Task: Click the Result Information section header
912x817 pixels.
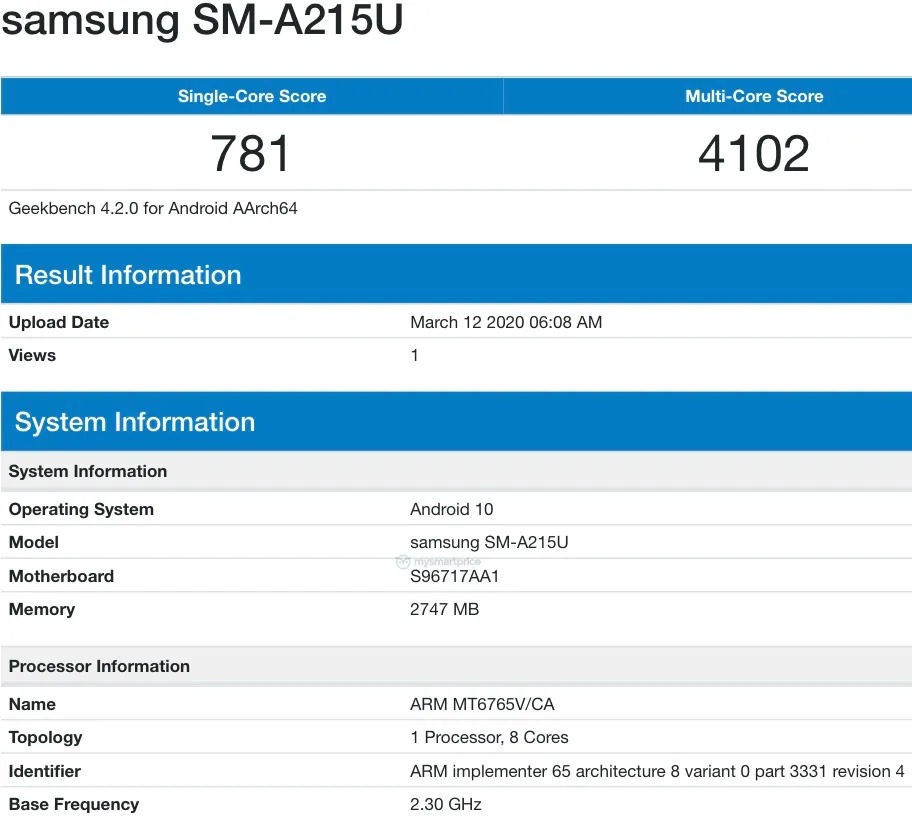Action: tap(456, 274)
